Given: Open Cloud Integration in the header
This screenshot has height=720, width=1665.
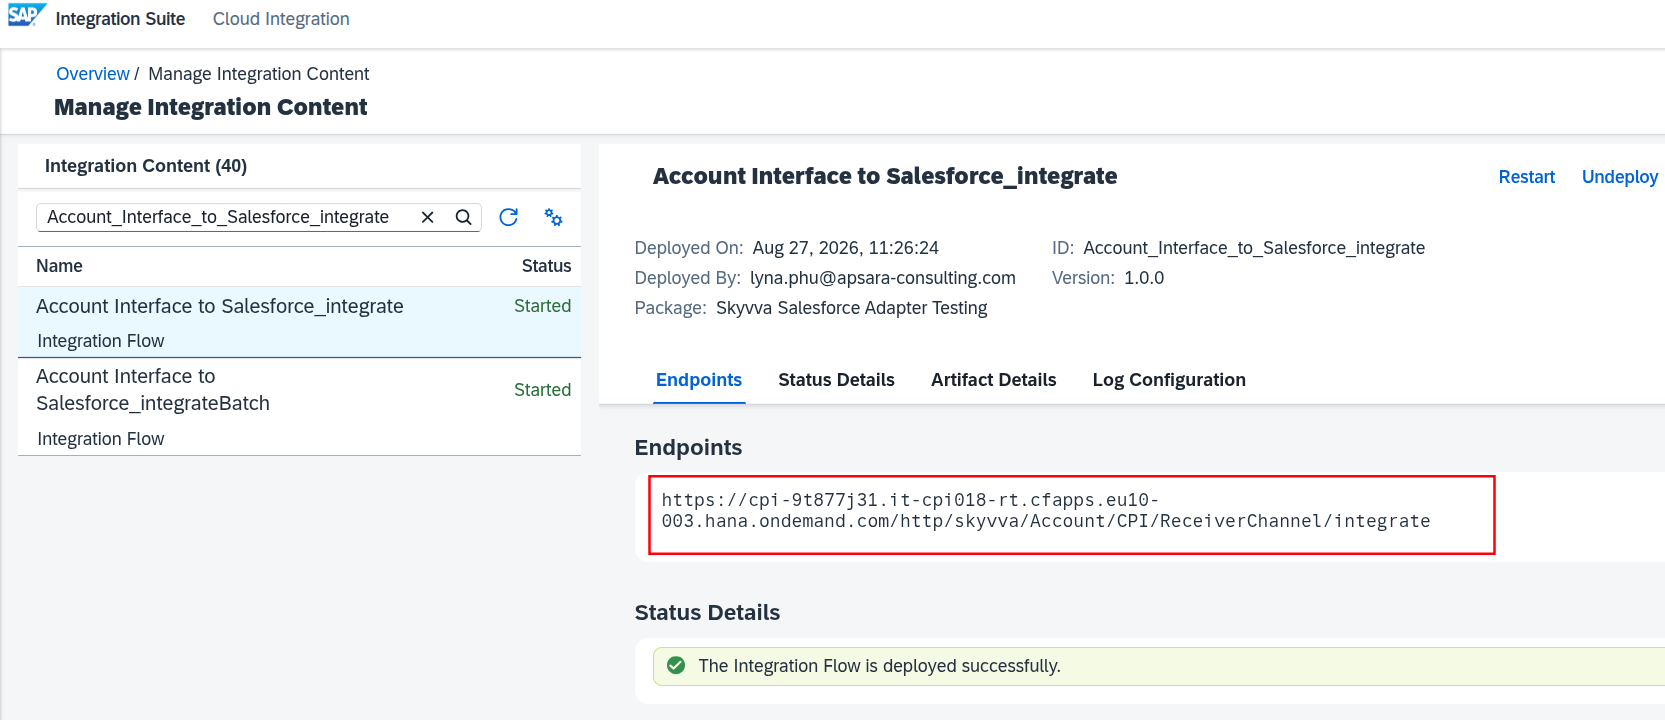Looking at the screenshot, I should [281, 19].
